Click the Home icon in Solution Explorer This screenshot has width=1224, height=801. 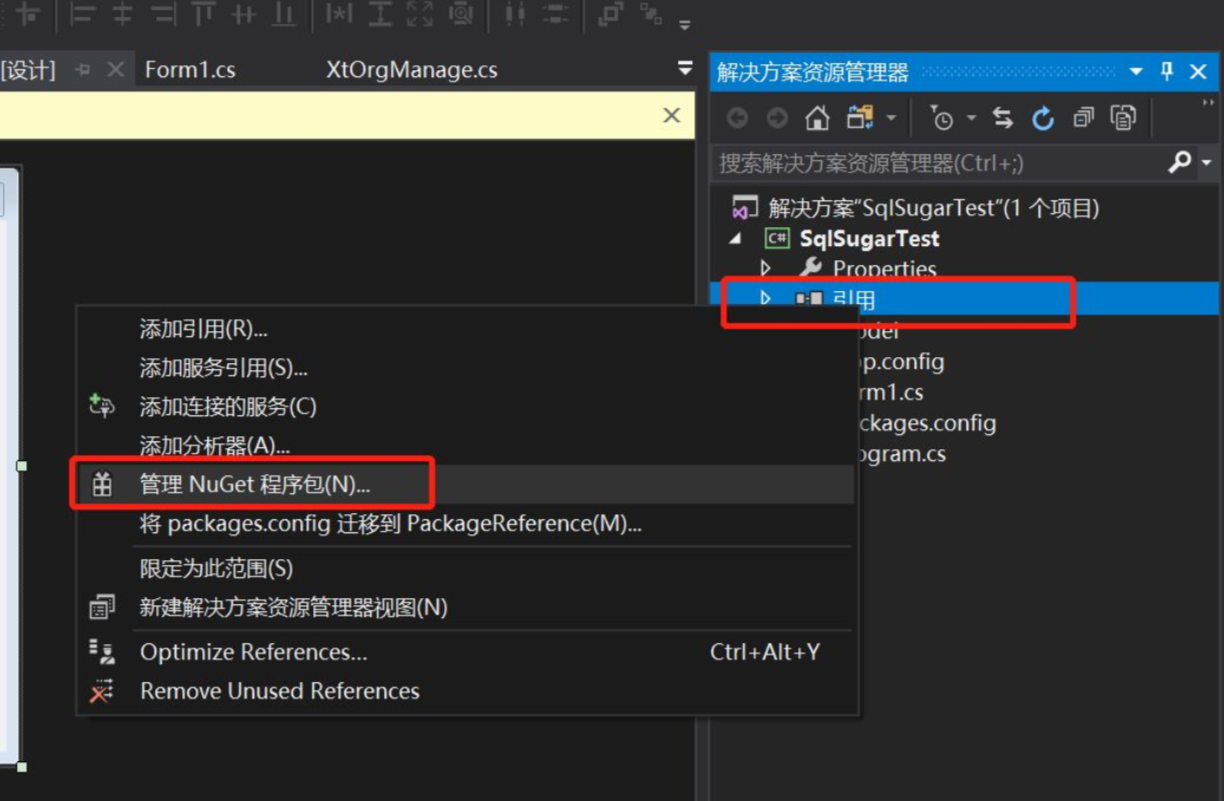coord(817,118)
